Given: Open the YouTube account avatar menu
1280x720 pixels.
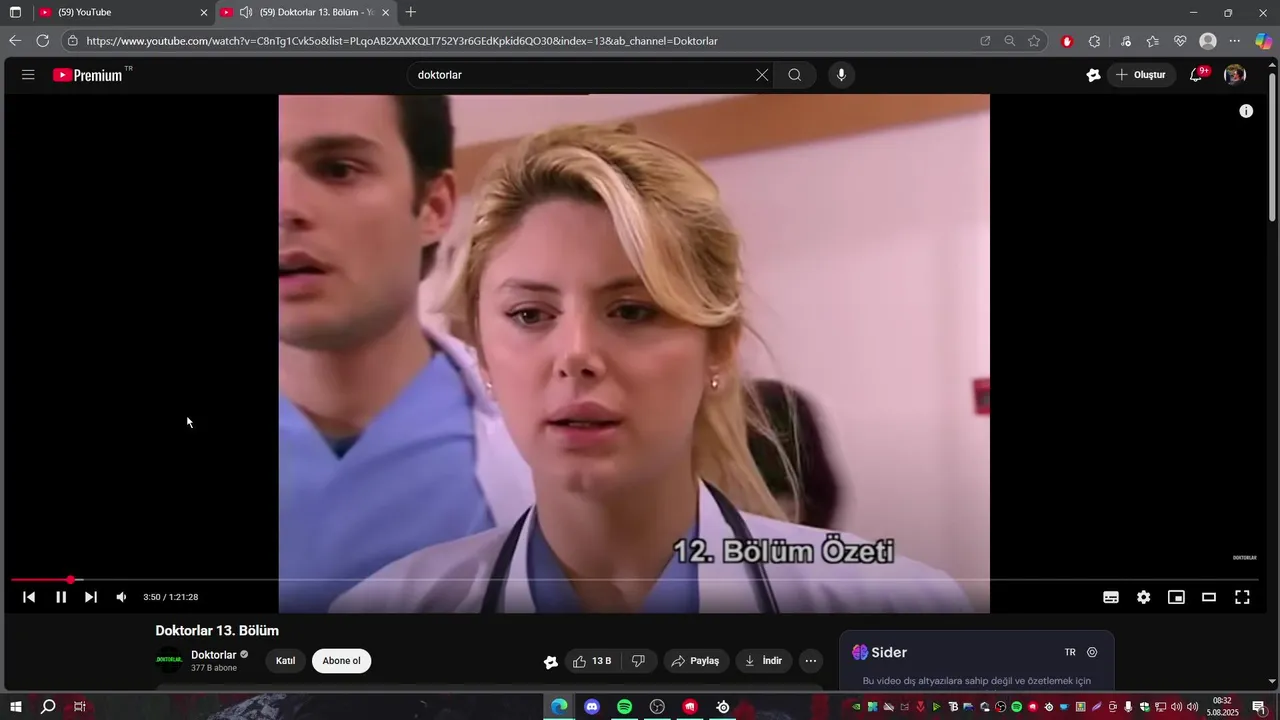Looking at the screenshot, I should [x=1235, y=75].
